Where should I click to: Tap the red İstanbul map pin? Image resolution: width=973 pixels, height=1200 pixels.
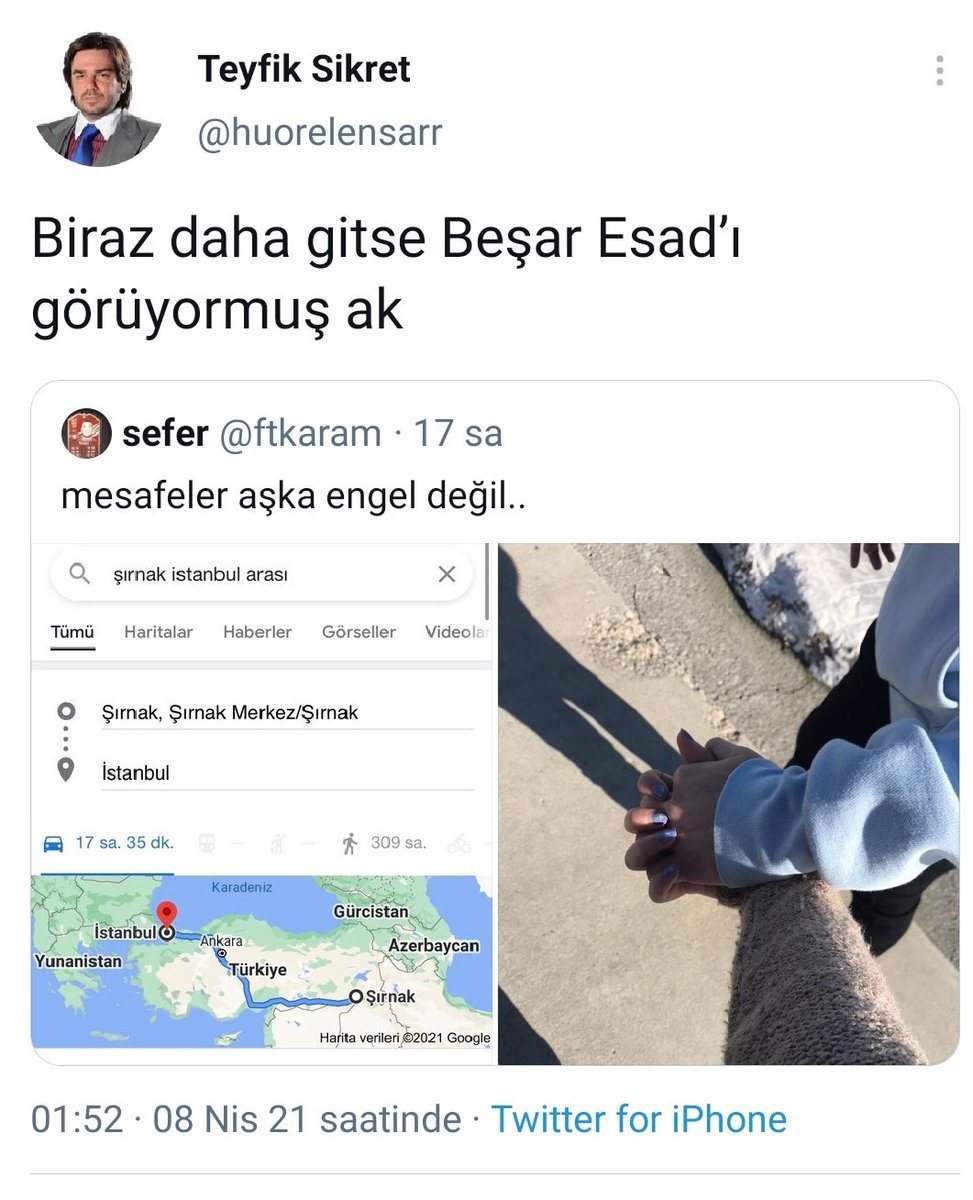167,917
